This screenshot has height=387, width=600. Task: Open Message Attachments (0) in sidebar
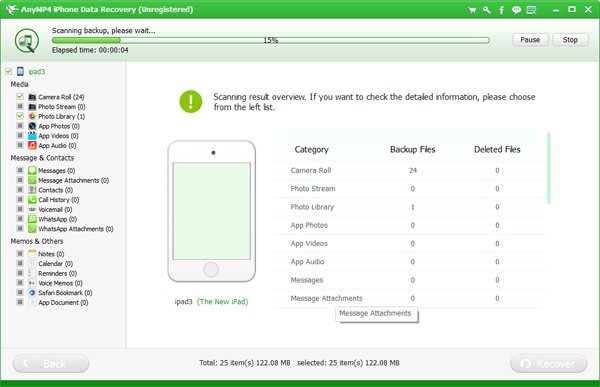coord(73,180)
